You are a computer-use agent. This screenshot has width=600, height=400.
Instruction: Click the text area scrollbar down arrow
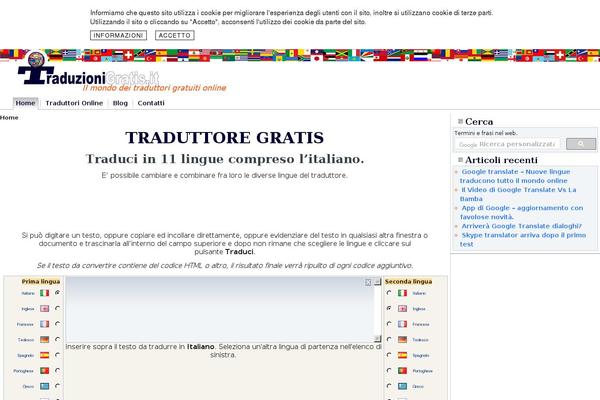378,338
